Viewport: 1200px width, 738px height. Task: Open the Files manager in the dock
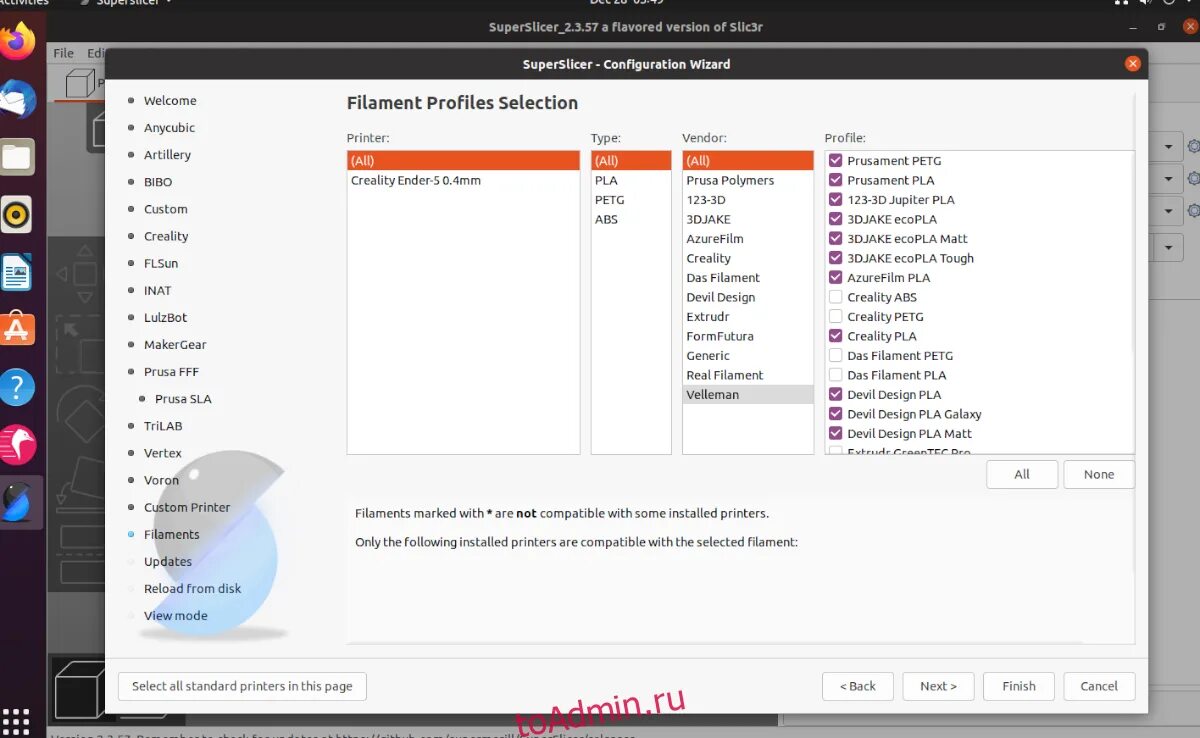pos(18,157)
